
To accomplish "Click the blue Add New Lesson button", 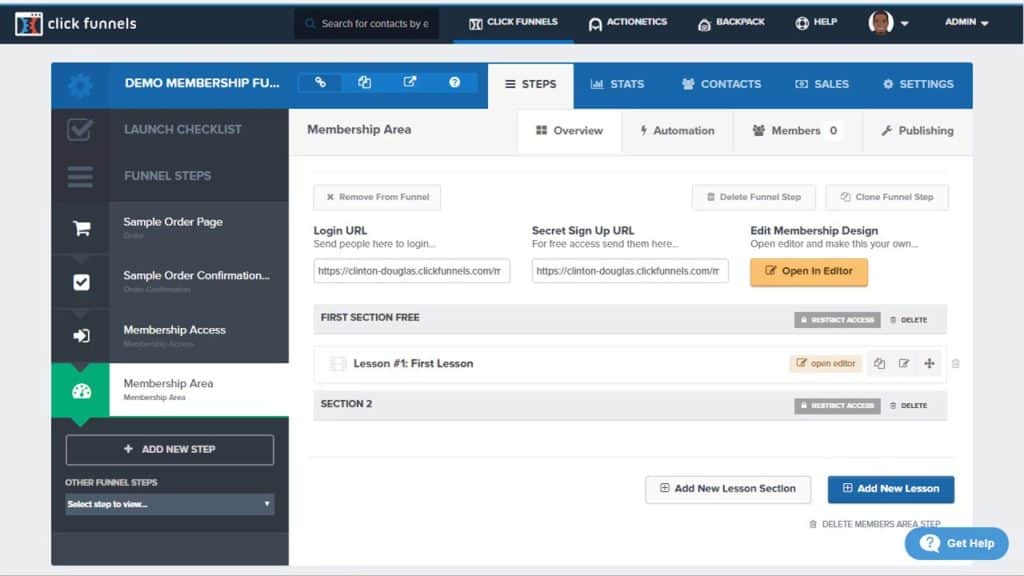I will (891, 488).
